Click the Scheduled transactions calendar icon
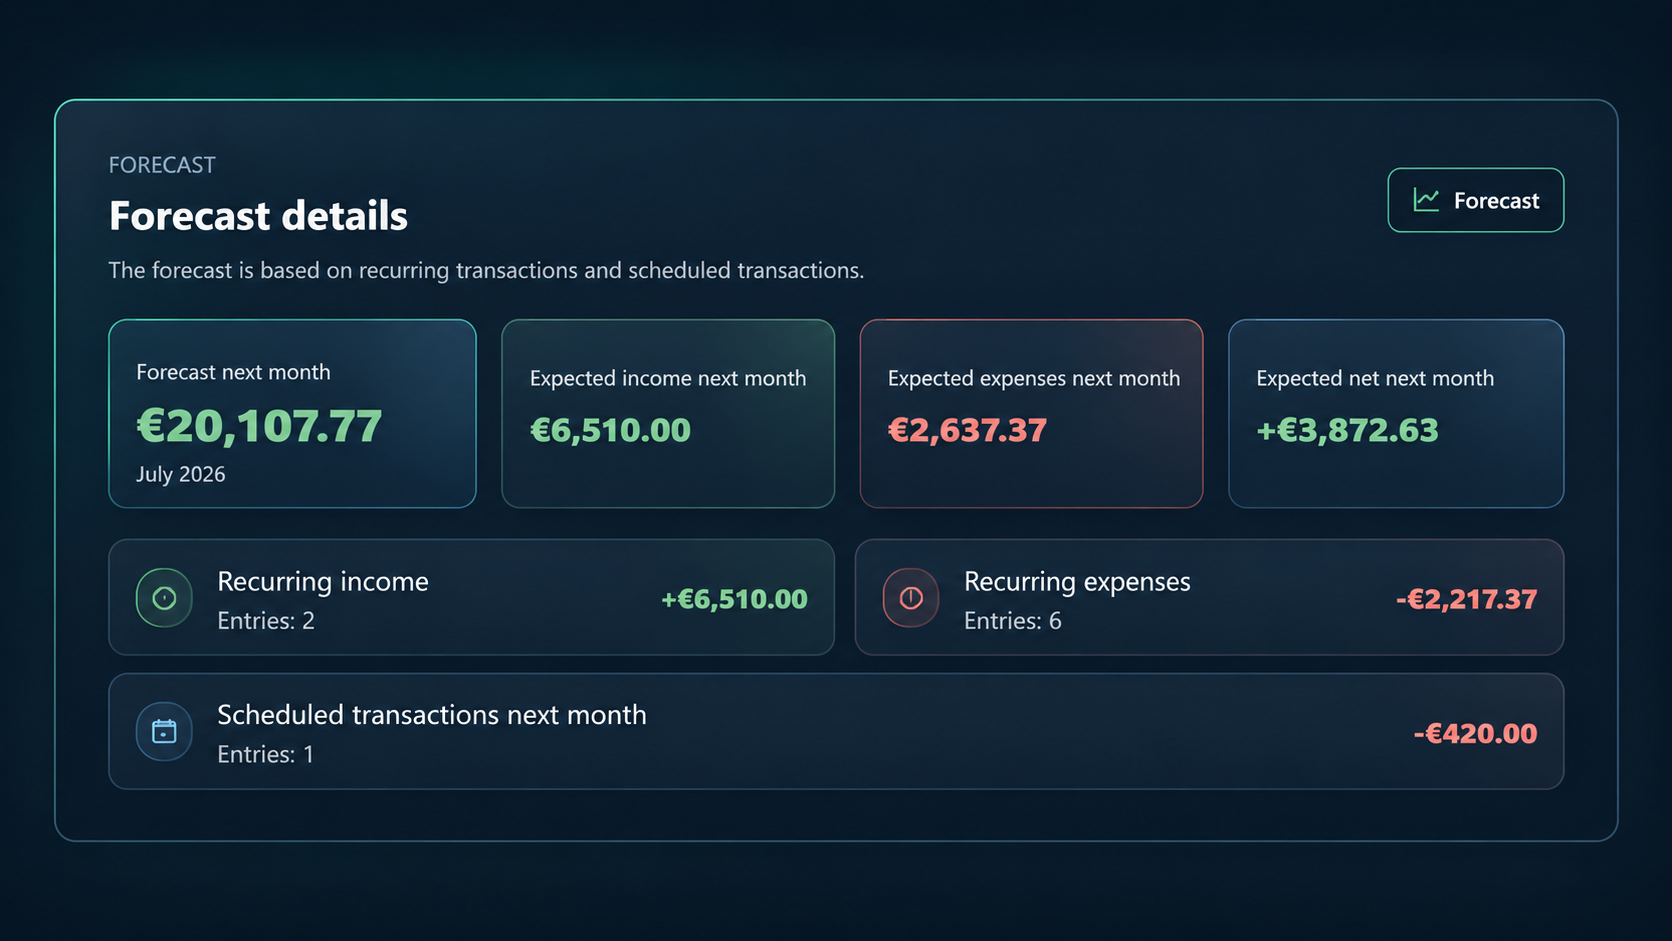The height and width of the screenshot is (941, 1672). click(x=164, y=732)
